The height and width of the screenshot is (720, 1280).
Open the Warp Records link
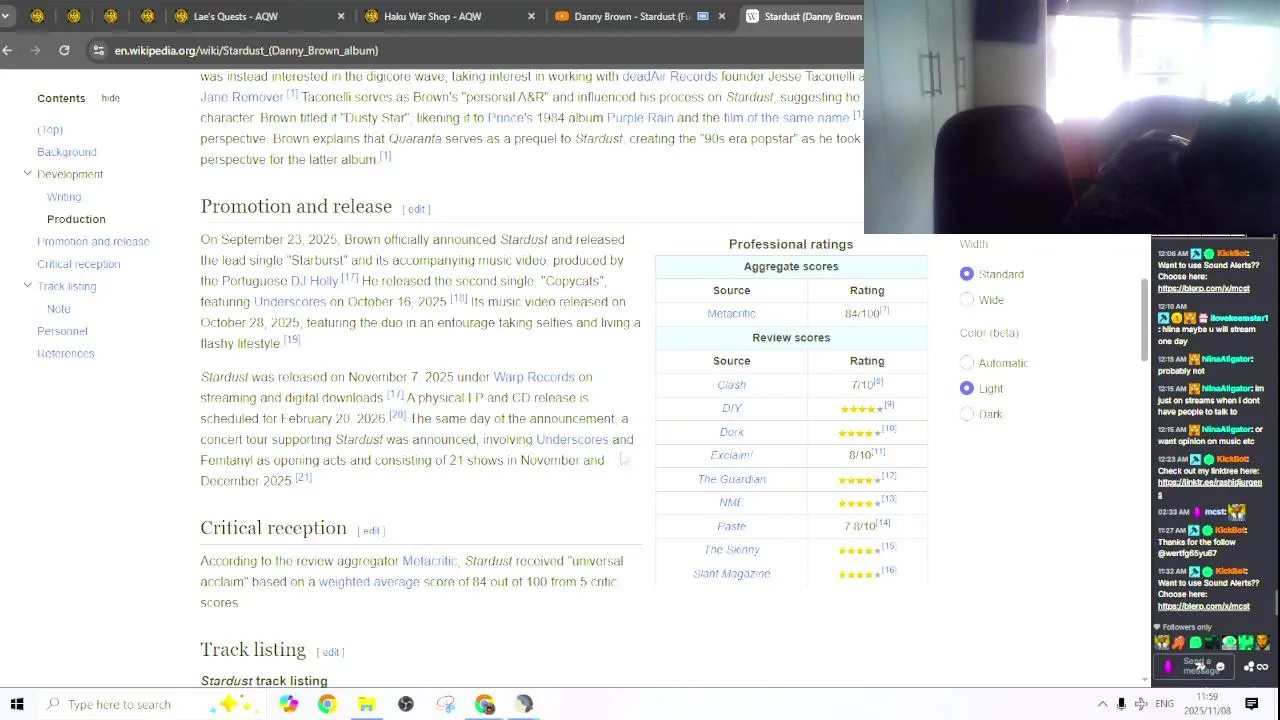pos(534,377)
